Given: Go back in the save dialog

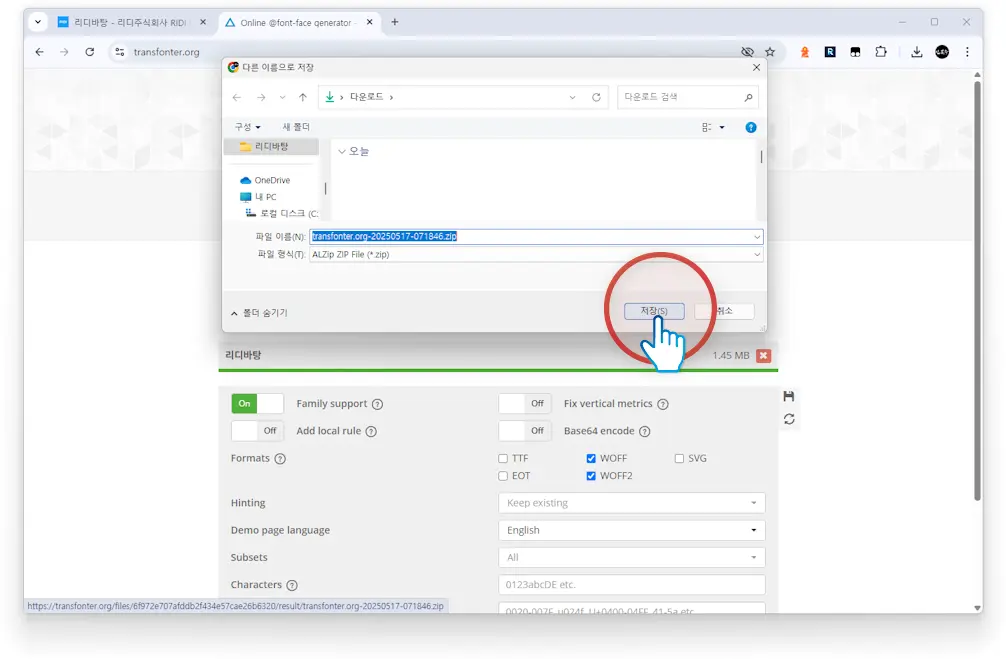Looking at the screenshot, I should point(237,97).
